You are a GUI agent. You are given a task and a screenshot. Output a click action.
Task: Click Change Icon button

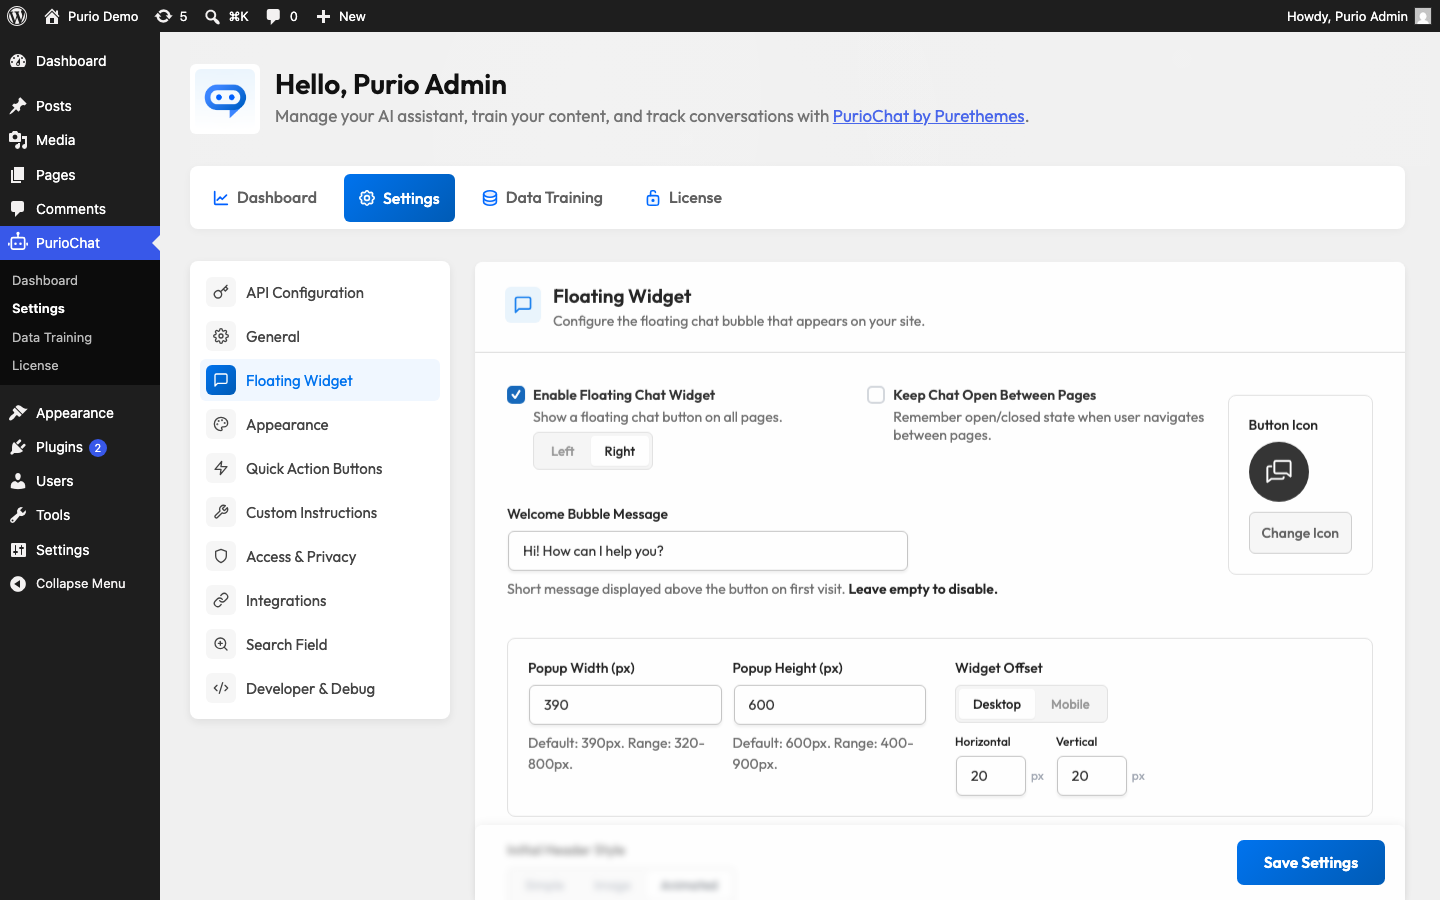point(1300,533)
